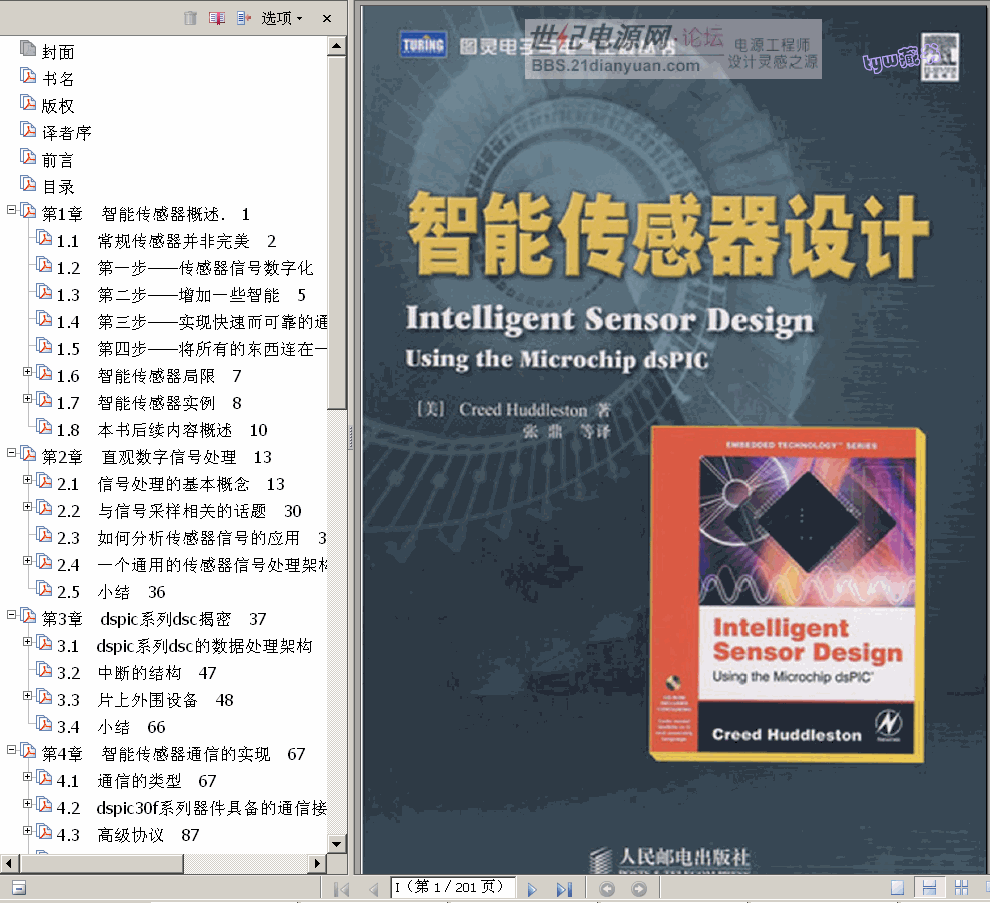990x903 pixels.
Task: Close the bookmarks panel with X
Action: click(327, 18)
